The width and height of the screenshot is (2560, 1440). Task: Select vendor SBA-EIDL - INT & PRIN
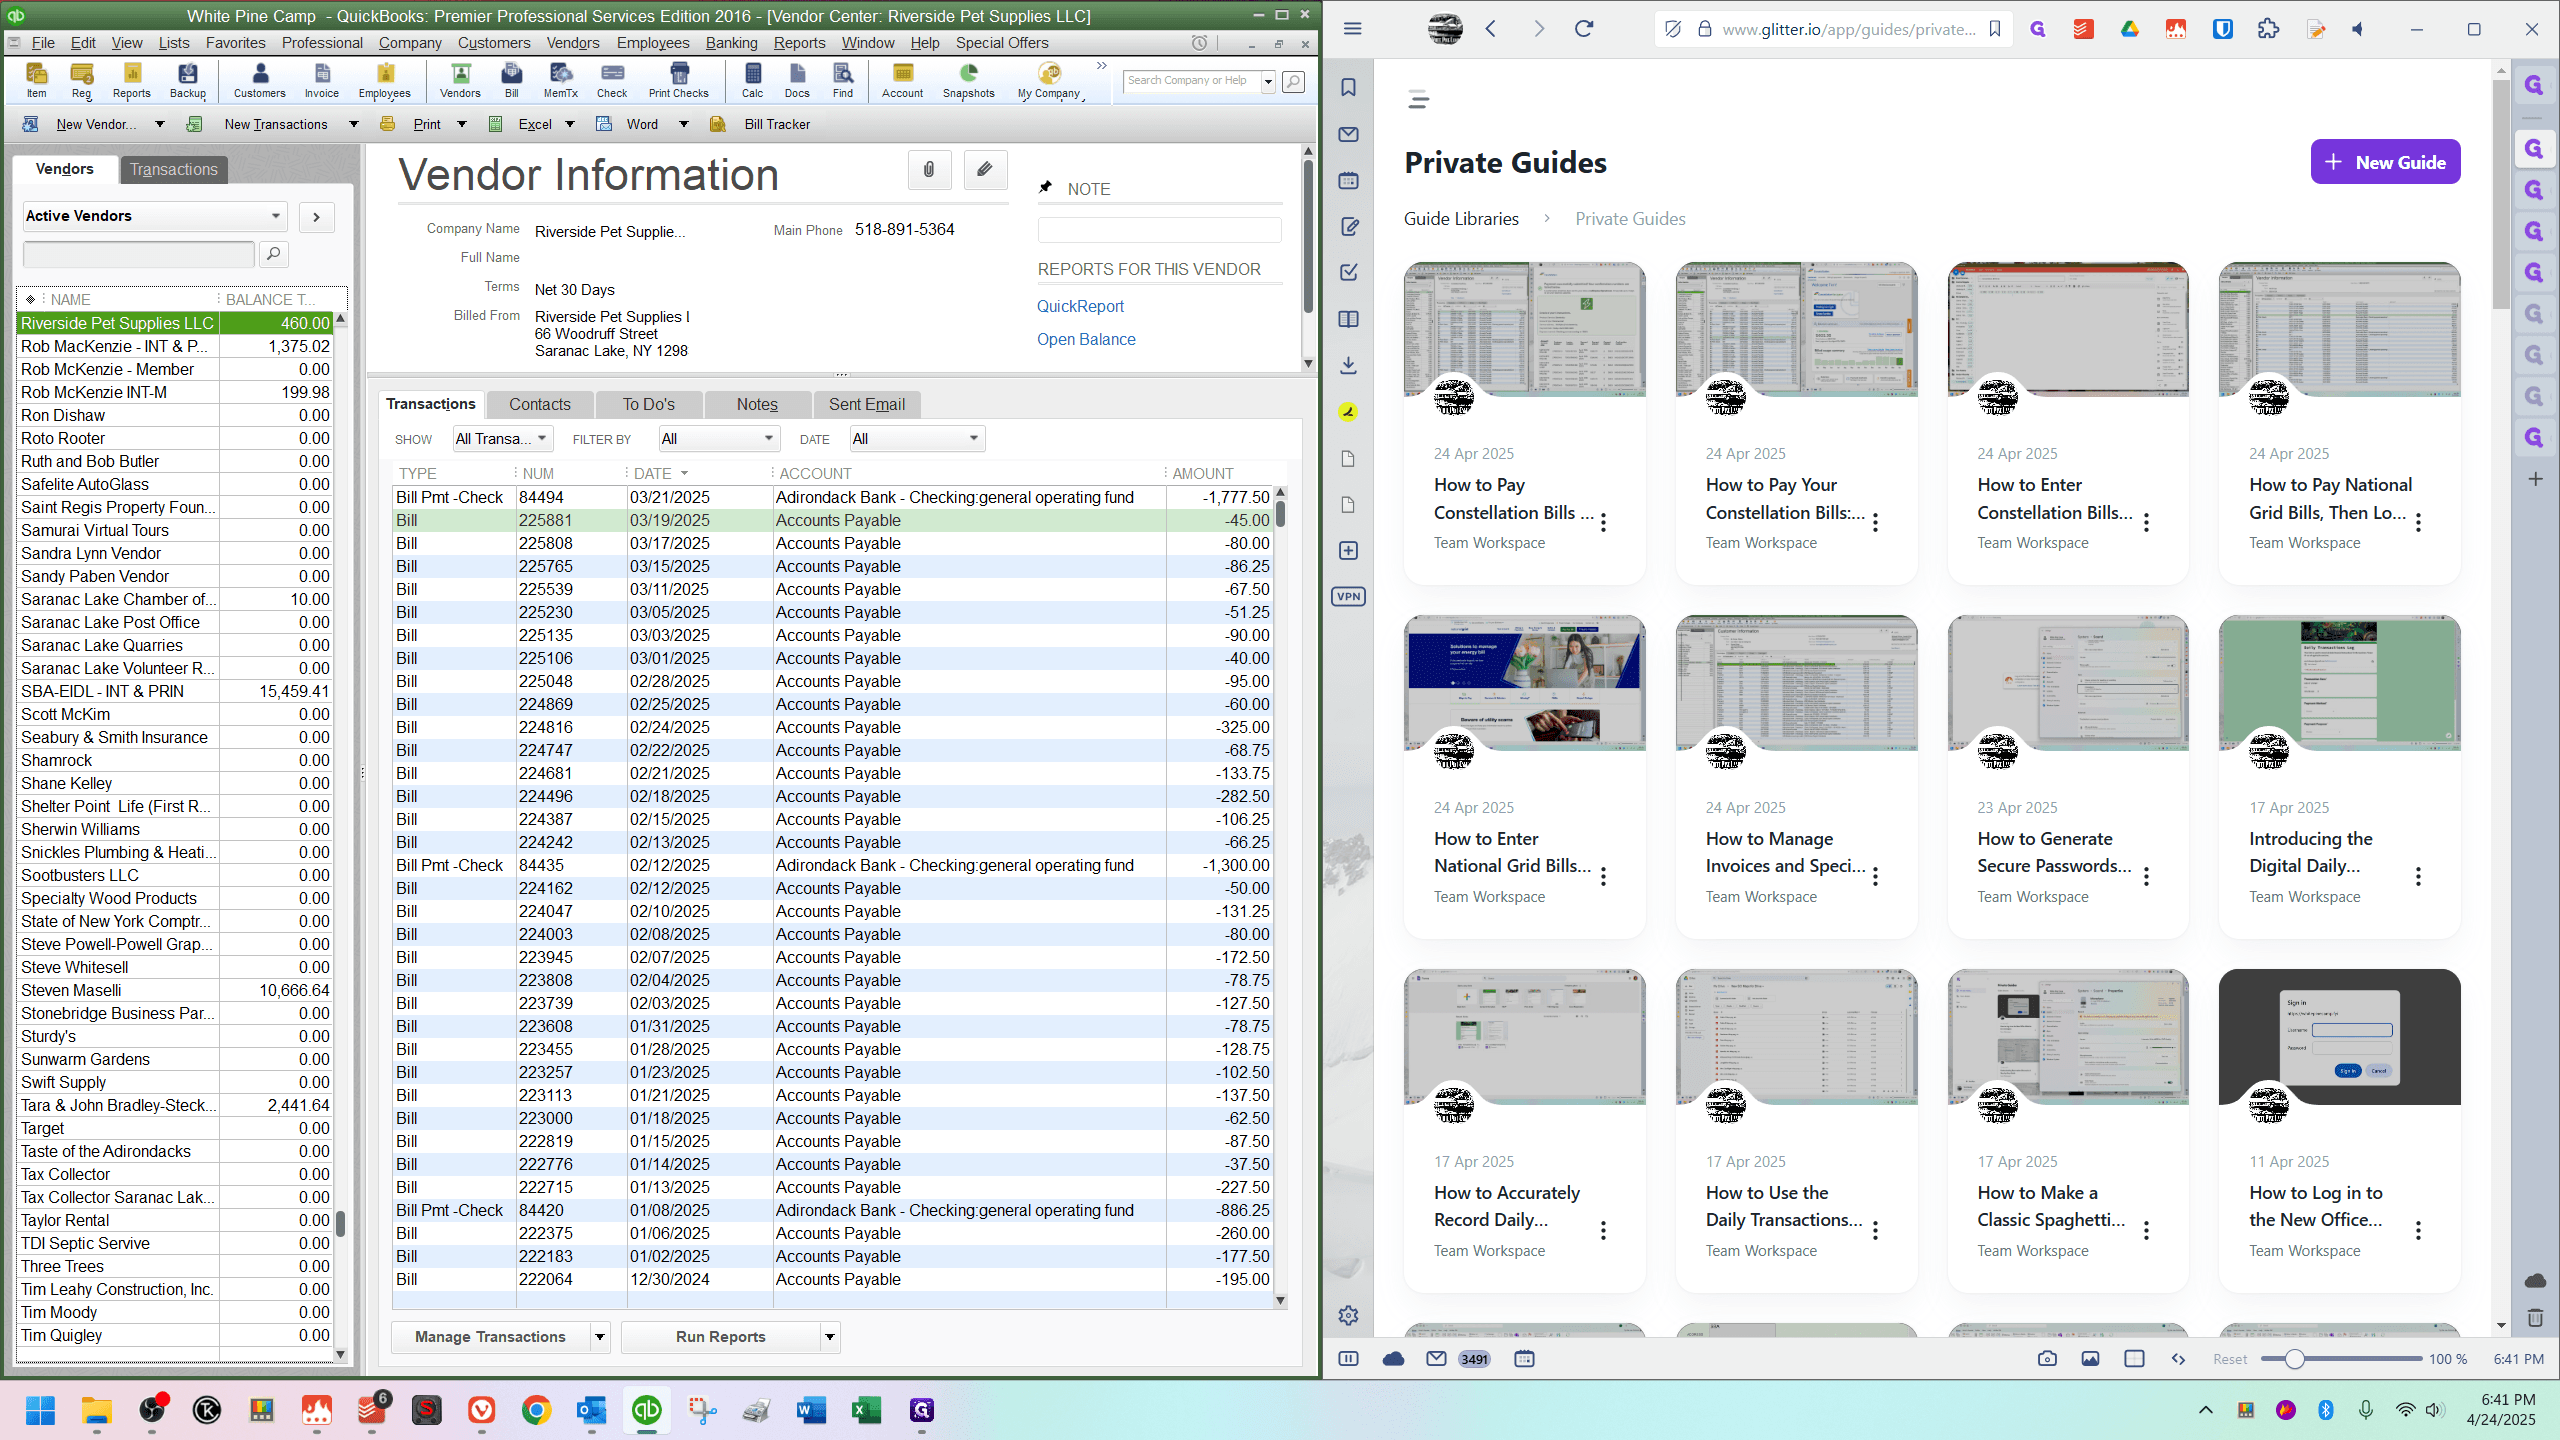[x=175, y=692]
